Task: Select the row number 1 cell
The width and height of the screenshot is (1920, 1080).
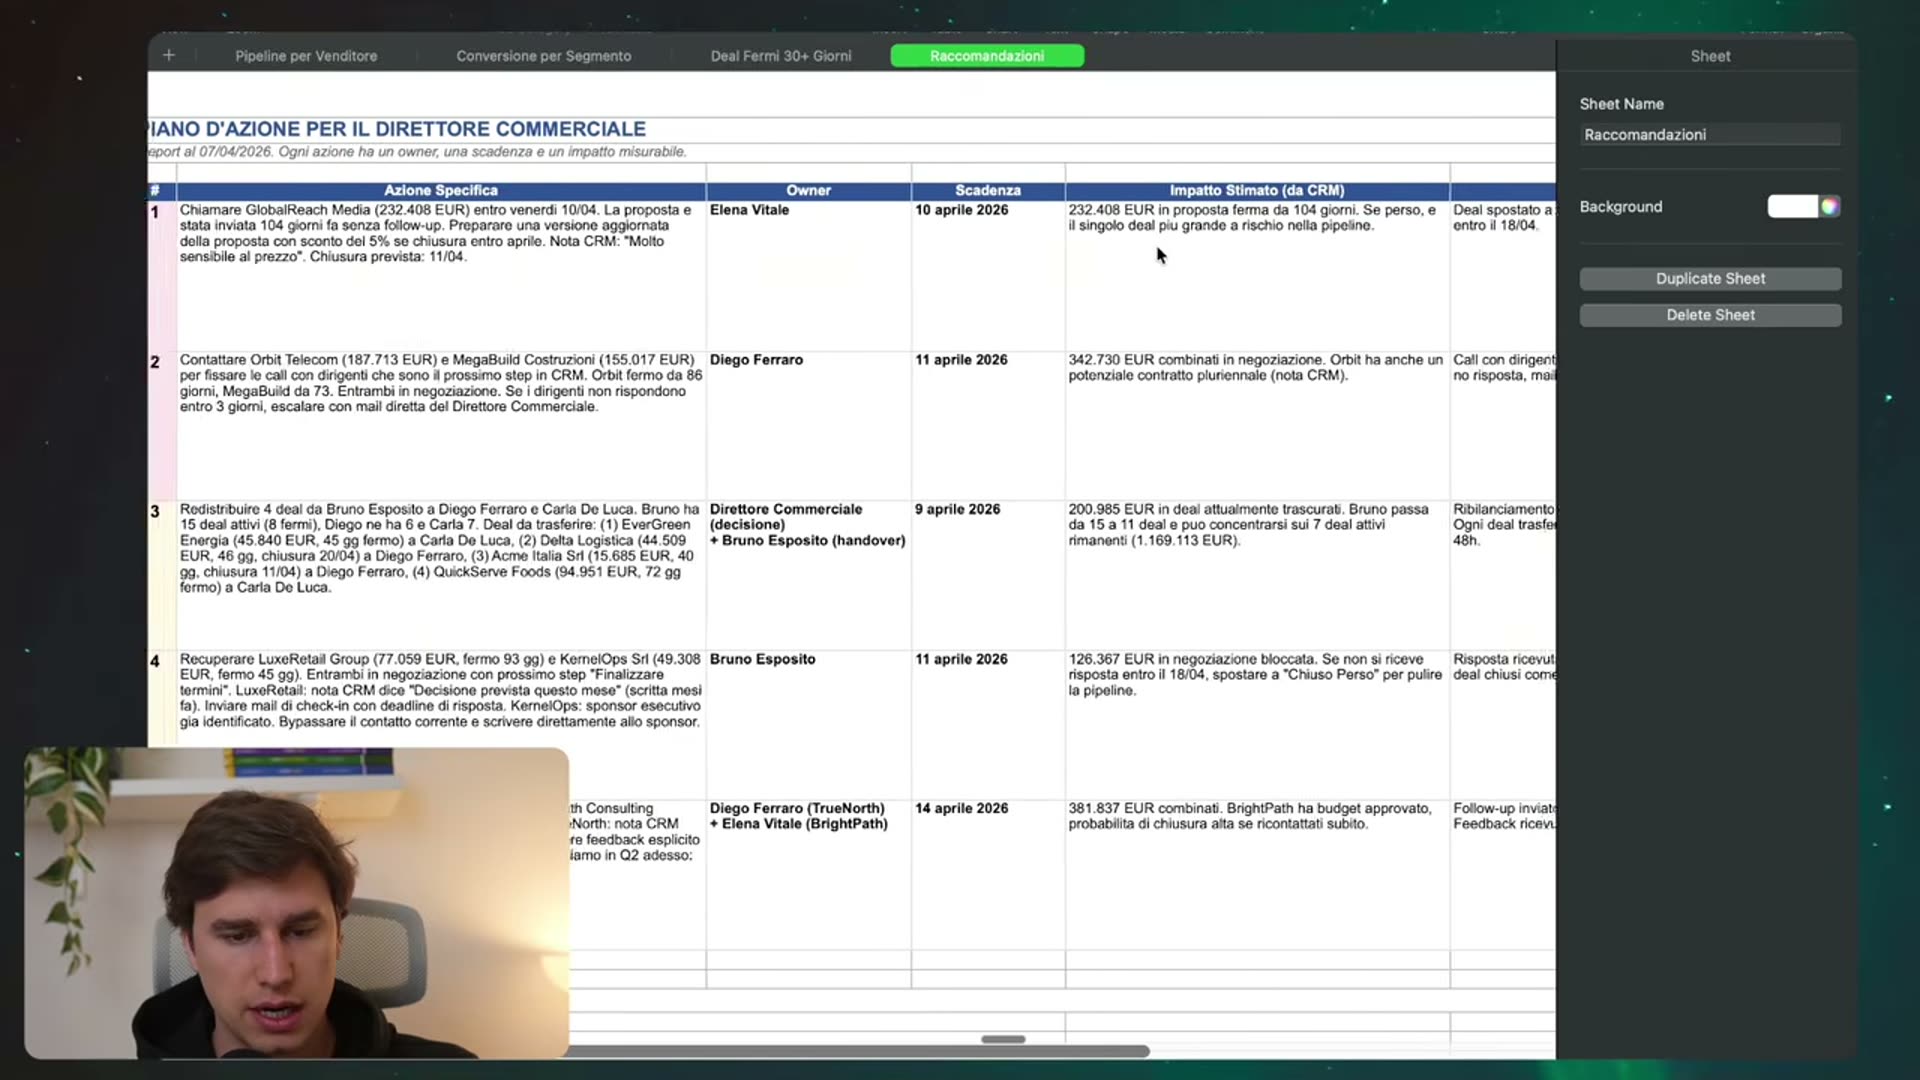Action: point(161,276)
